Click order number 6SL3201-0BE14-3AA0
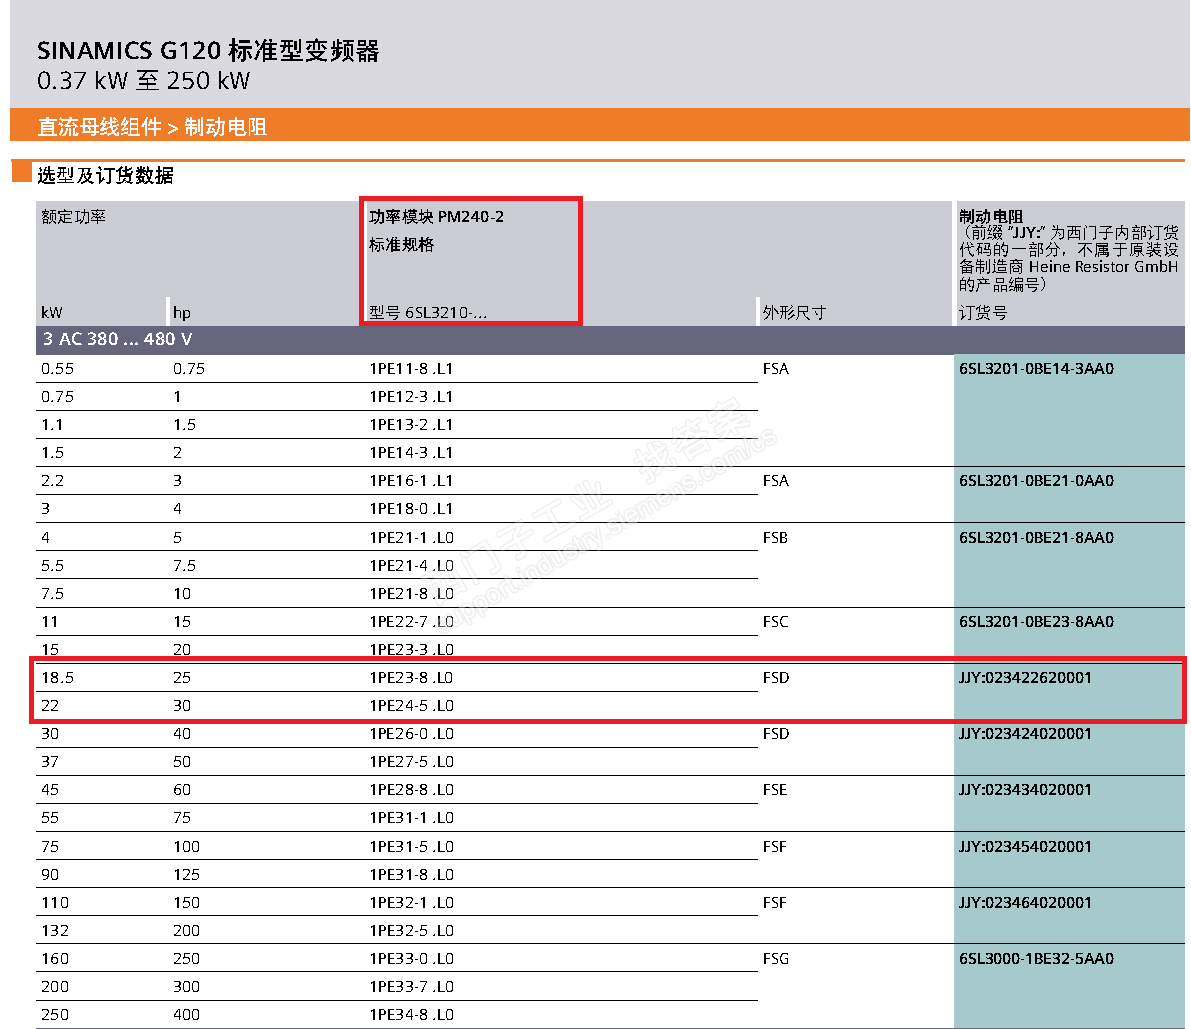This screenshot has width=1191, height=1029. (1036, 368)
